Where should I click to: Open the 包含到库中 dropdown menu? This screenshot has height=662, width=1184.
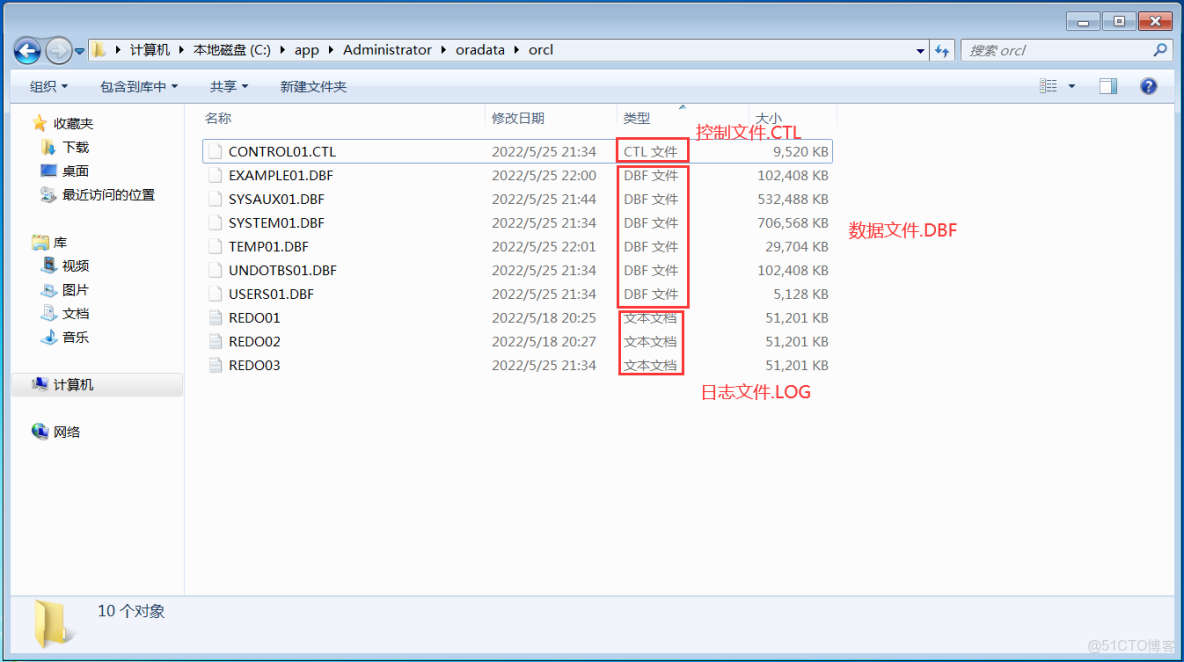click(x=138, y=87)
